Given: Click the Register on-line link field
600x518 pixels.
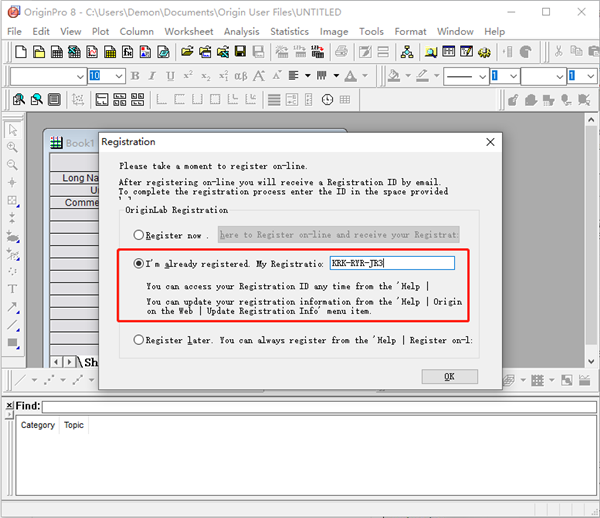Looking at the screenshot, I should 338,235.
